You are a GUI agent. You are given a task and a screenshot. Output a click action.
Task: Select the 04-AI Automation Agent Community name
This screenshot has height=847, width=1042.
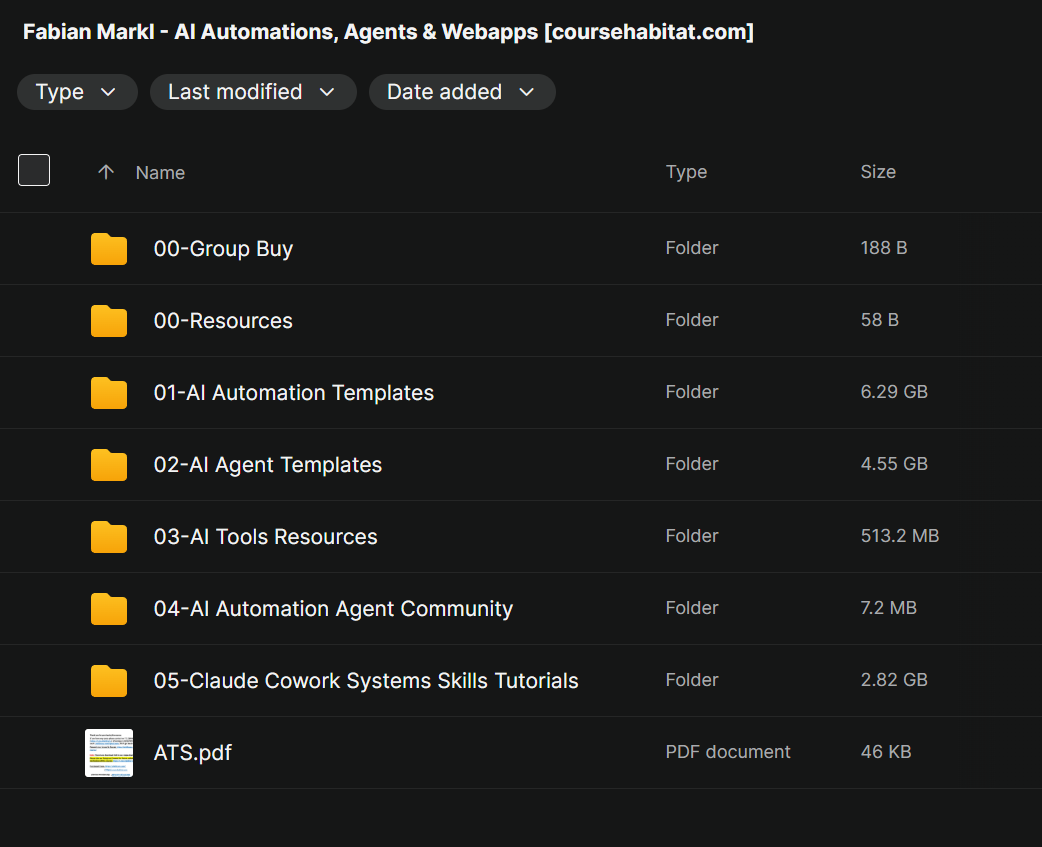333,609
